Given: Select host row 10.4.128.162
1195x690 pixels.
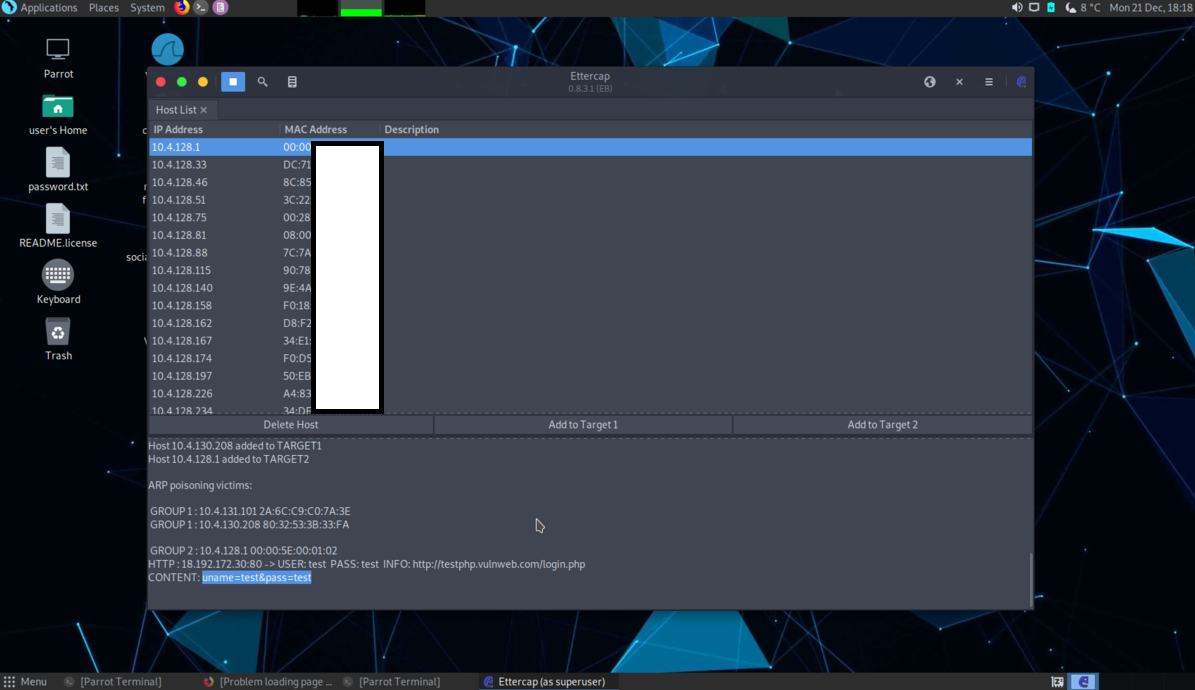Looking at the screenshot, I should (x=591, y=323).
